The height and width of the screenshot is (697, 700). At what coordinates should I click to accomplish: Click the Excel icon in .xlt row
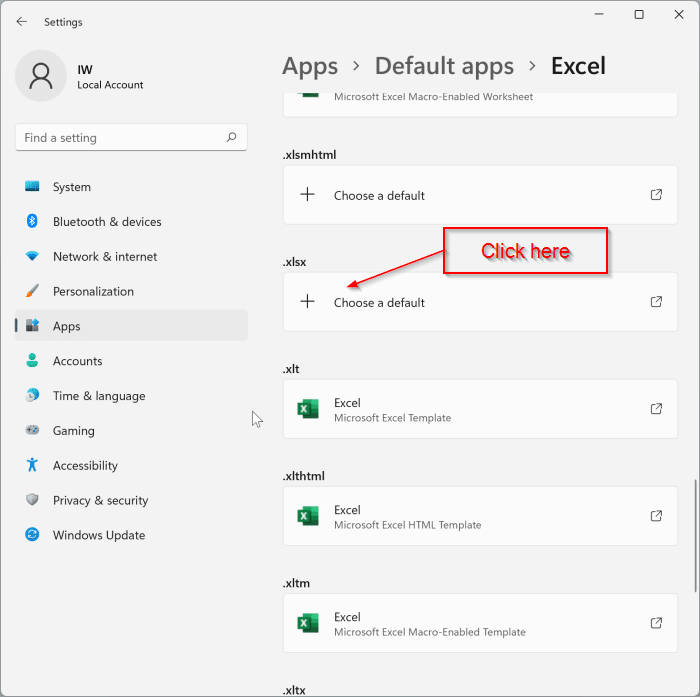[308, 409]
